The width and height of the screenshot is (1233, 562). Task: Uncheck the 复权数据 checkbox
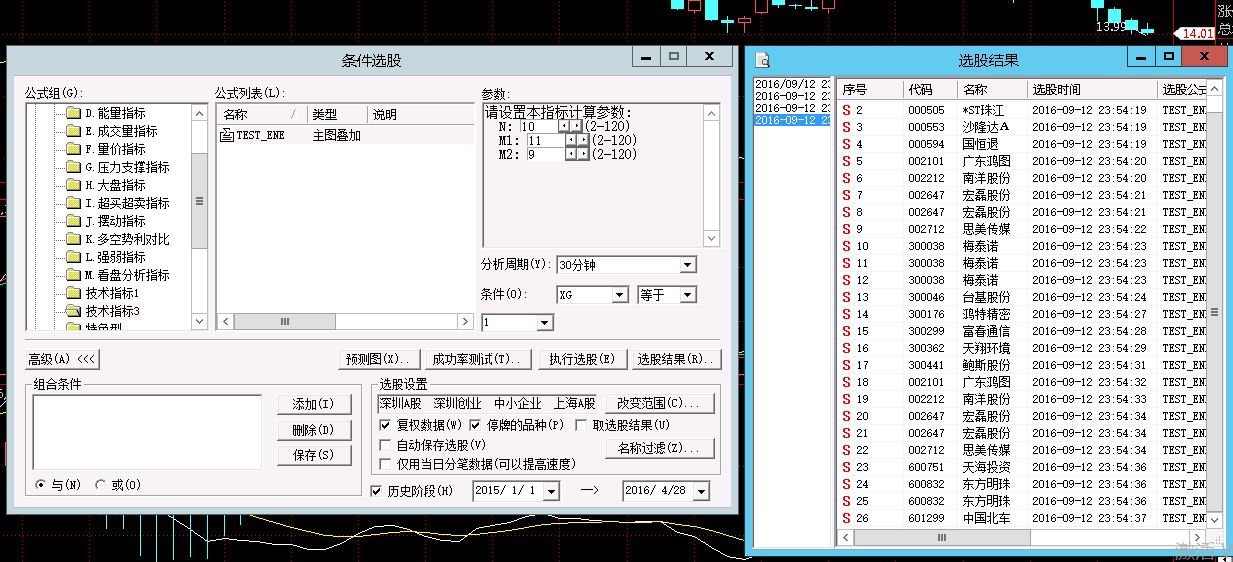(386, 425)
